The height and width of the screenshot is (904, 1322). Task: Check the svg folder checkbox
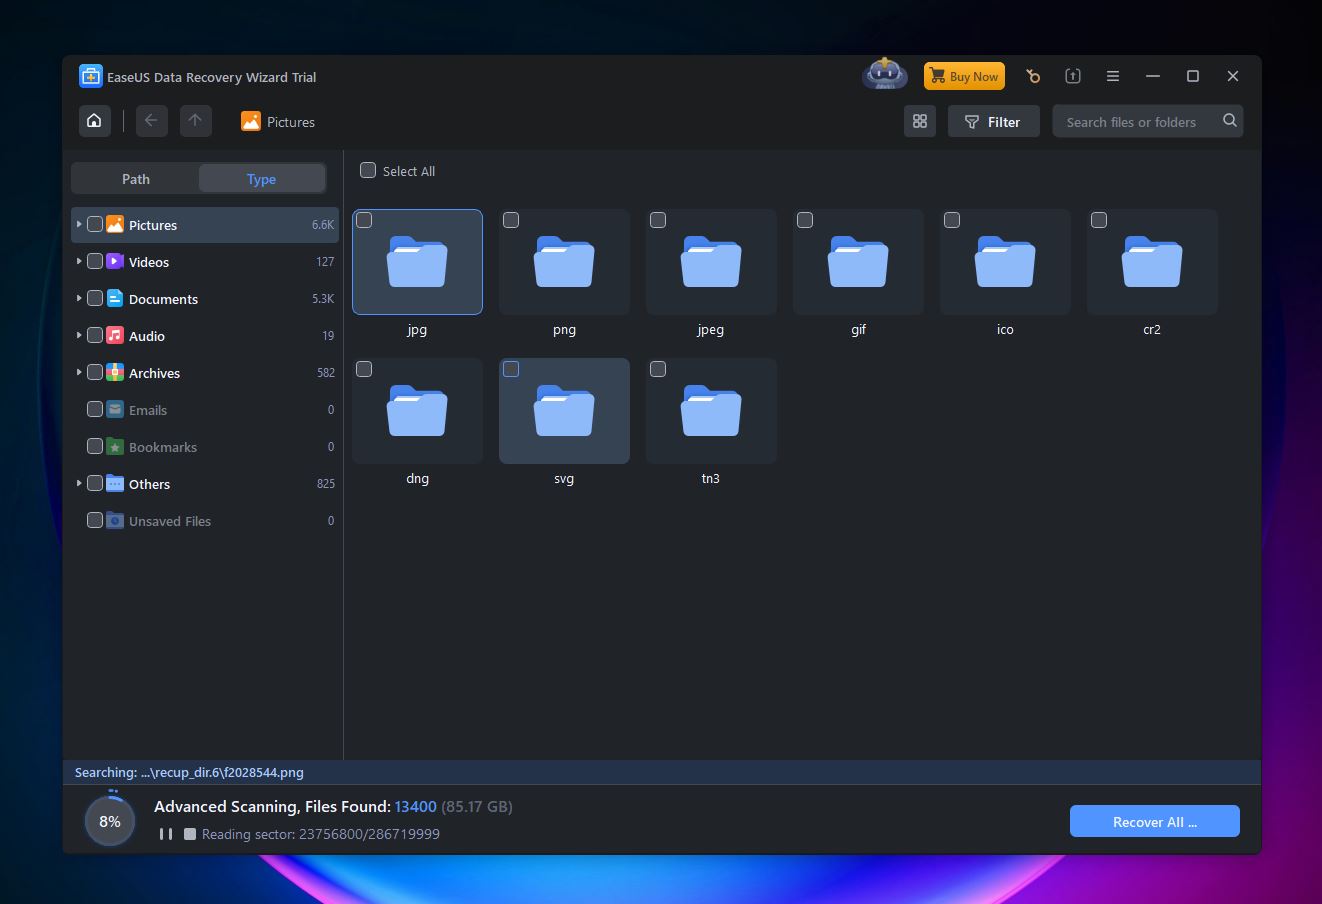pyautogui.click(x=511, y=369)
